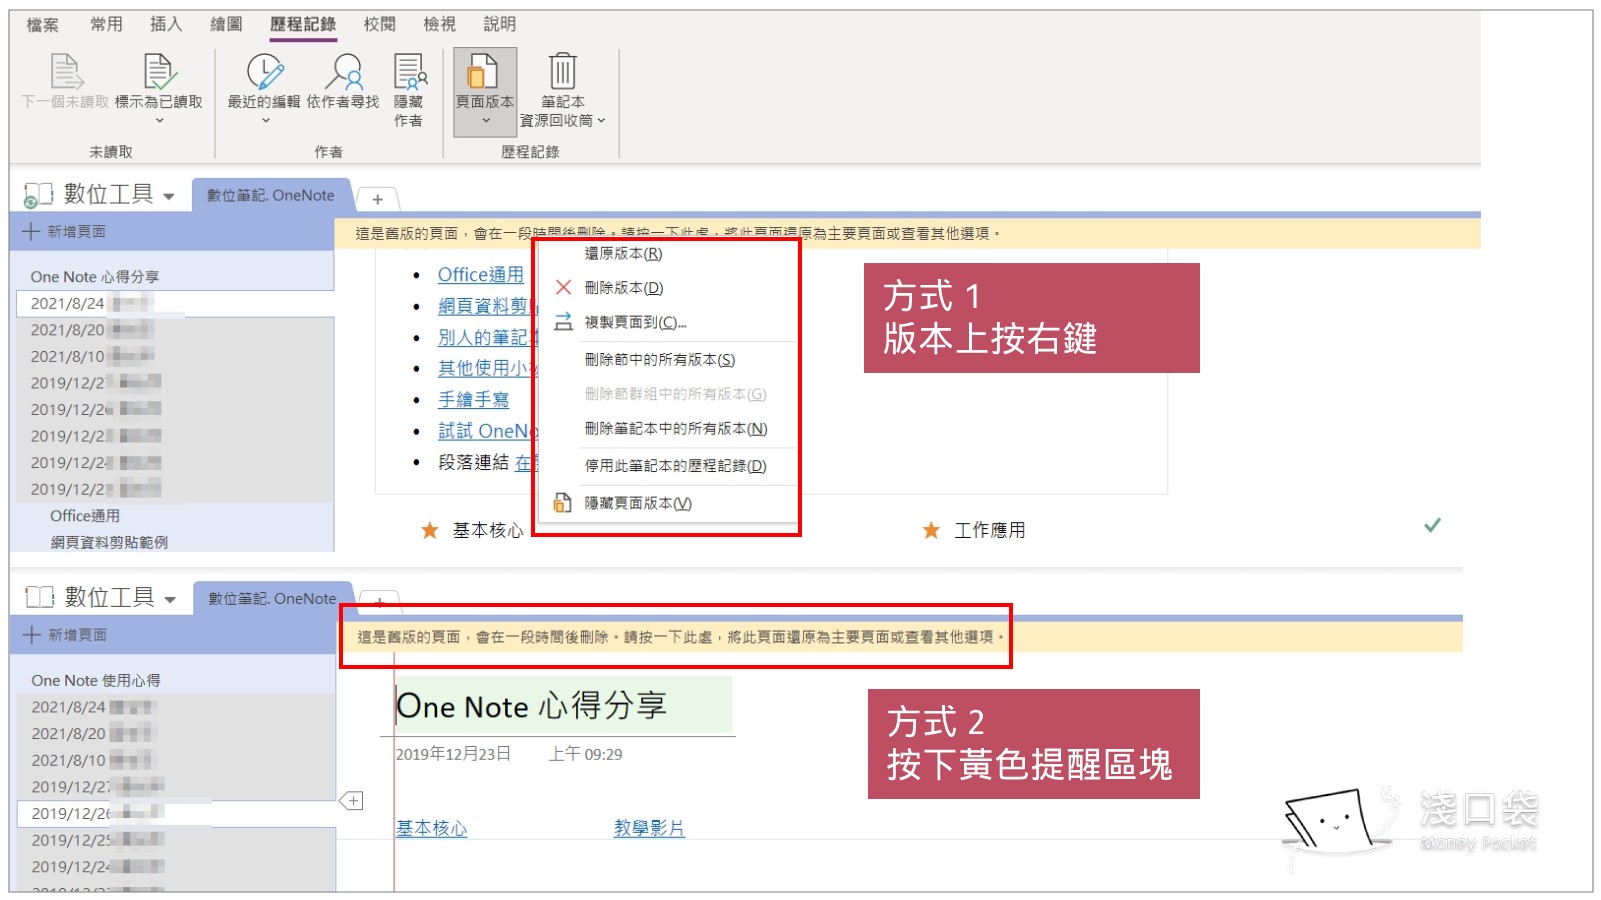This screenshot has width=1601, height=900.
Task: Choose Restore Version (還原版本) from context menu
Action: pyautogui.click(x=623, y=254)
